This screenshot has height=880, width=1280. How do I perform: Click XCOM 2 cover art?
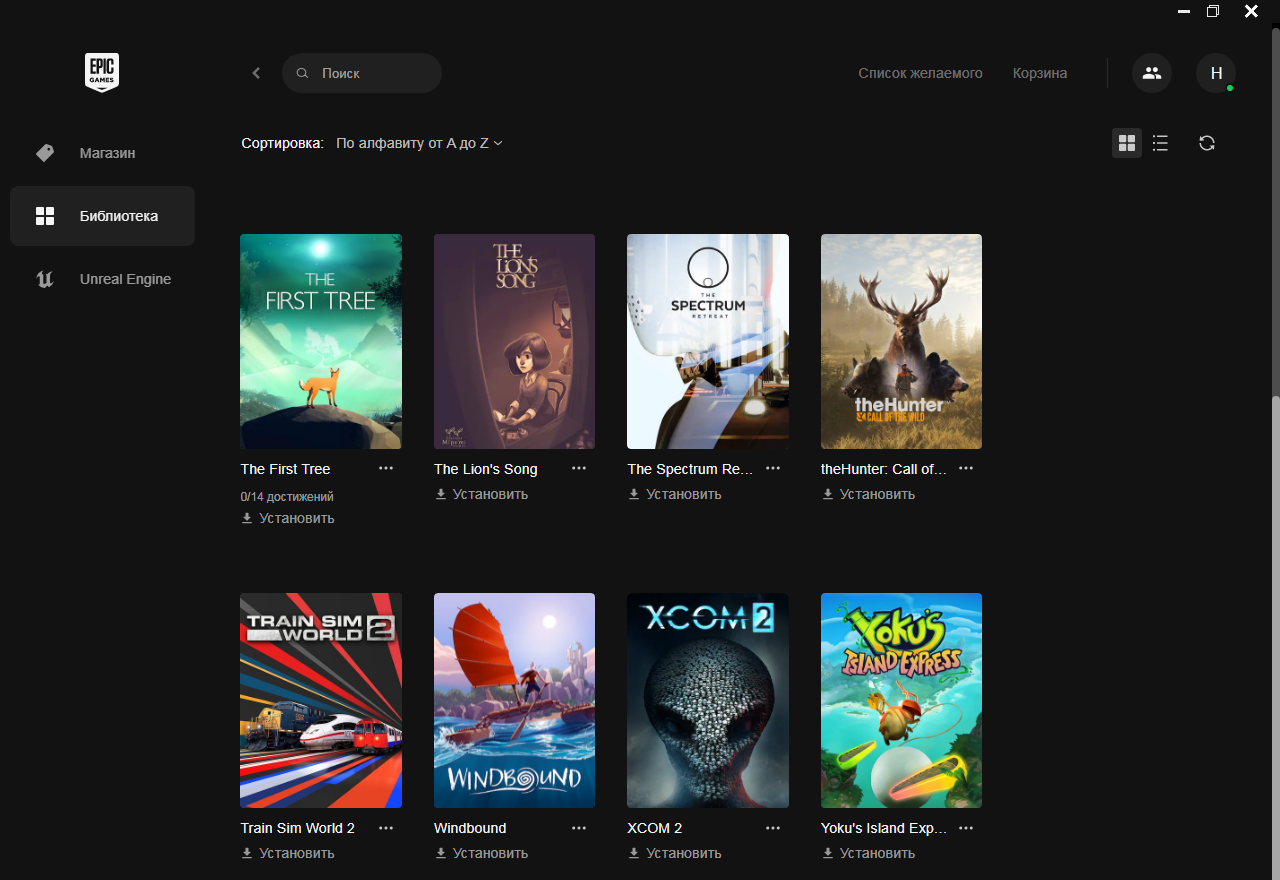[x=708, y=700]
